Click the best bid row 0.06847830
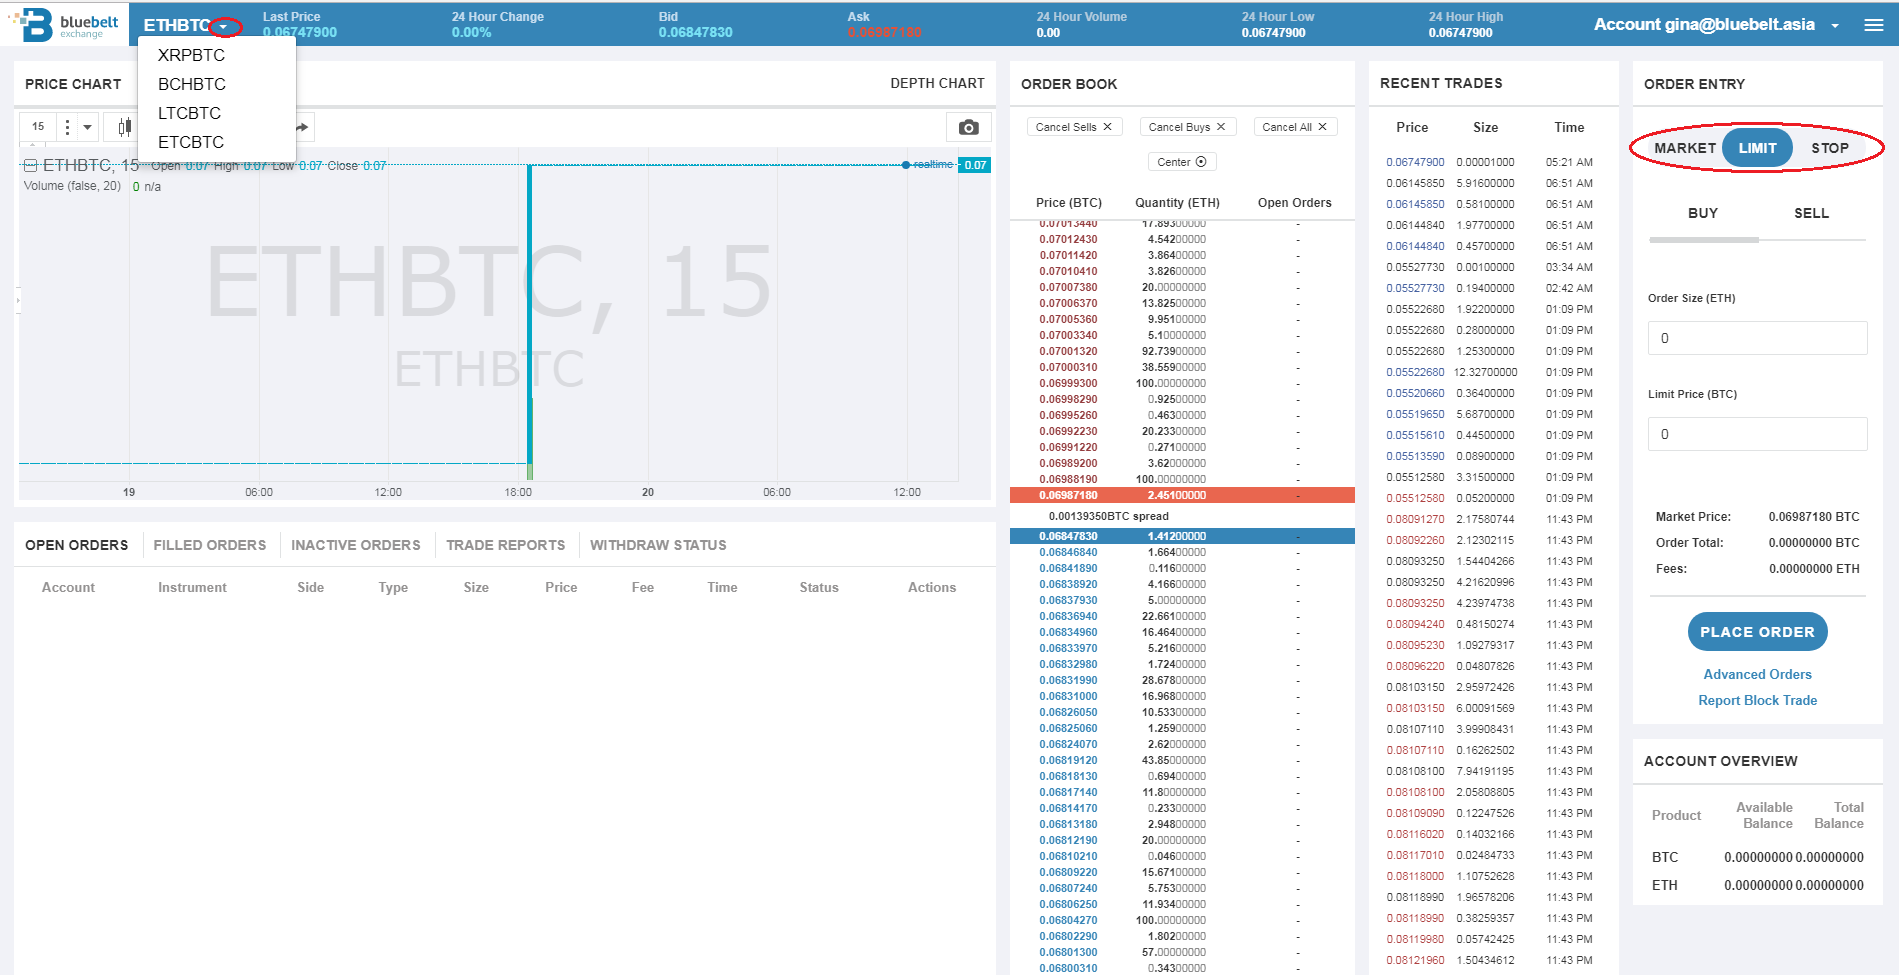 (x=1182, y=536)
